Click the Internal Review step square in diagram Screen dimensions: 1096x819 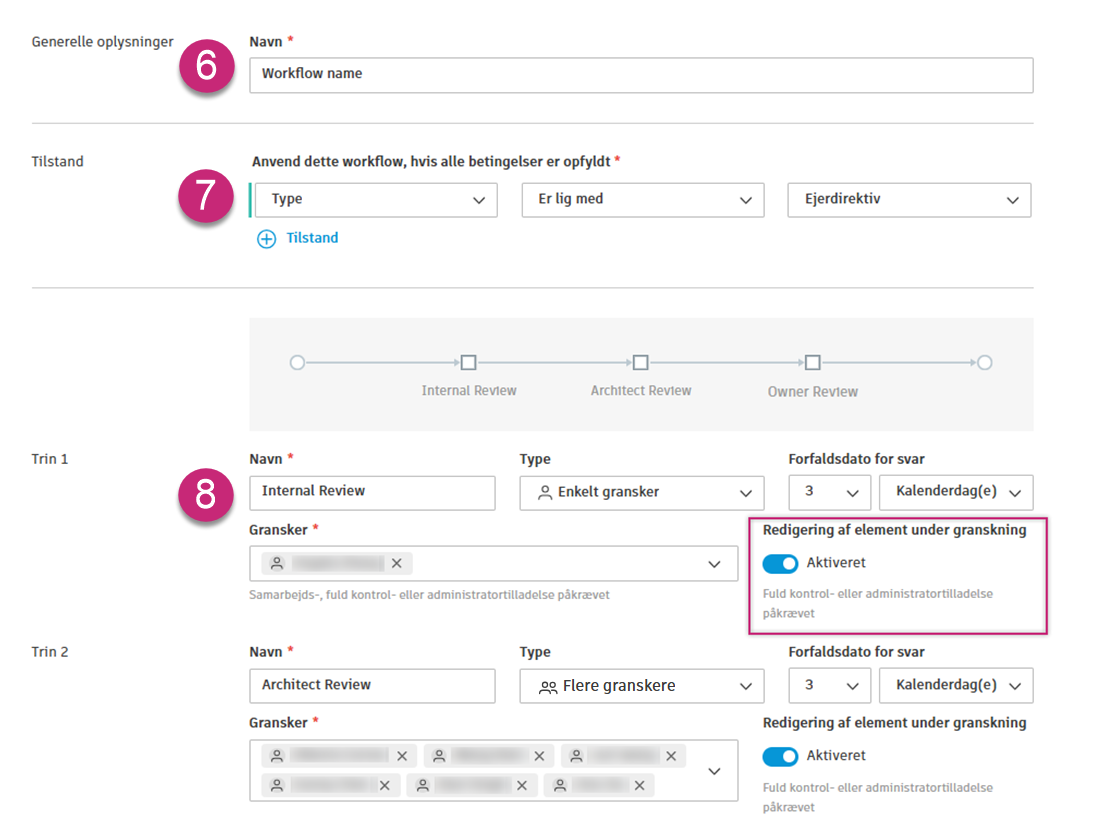[468, 363]
